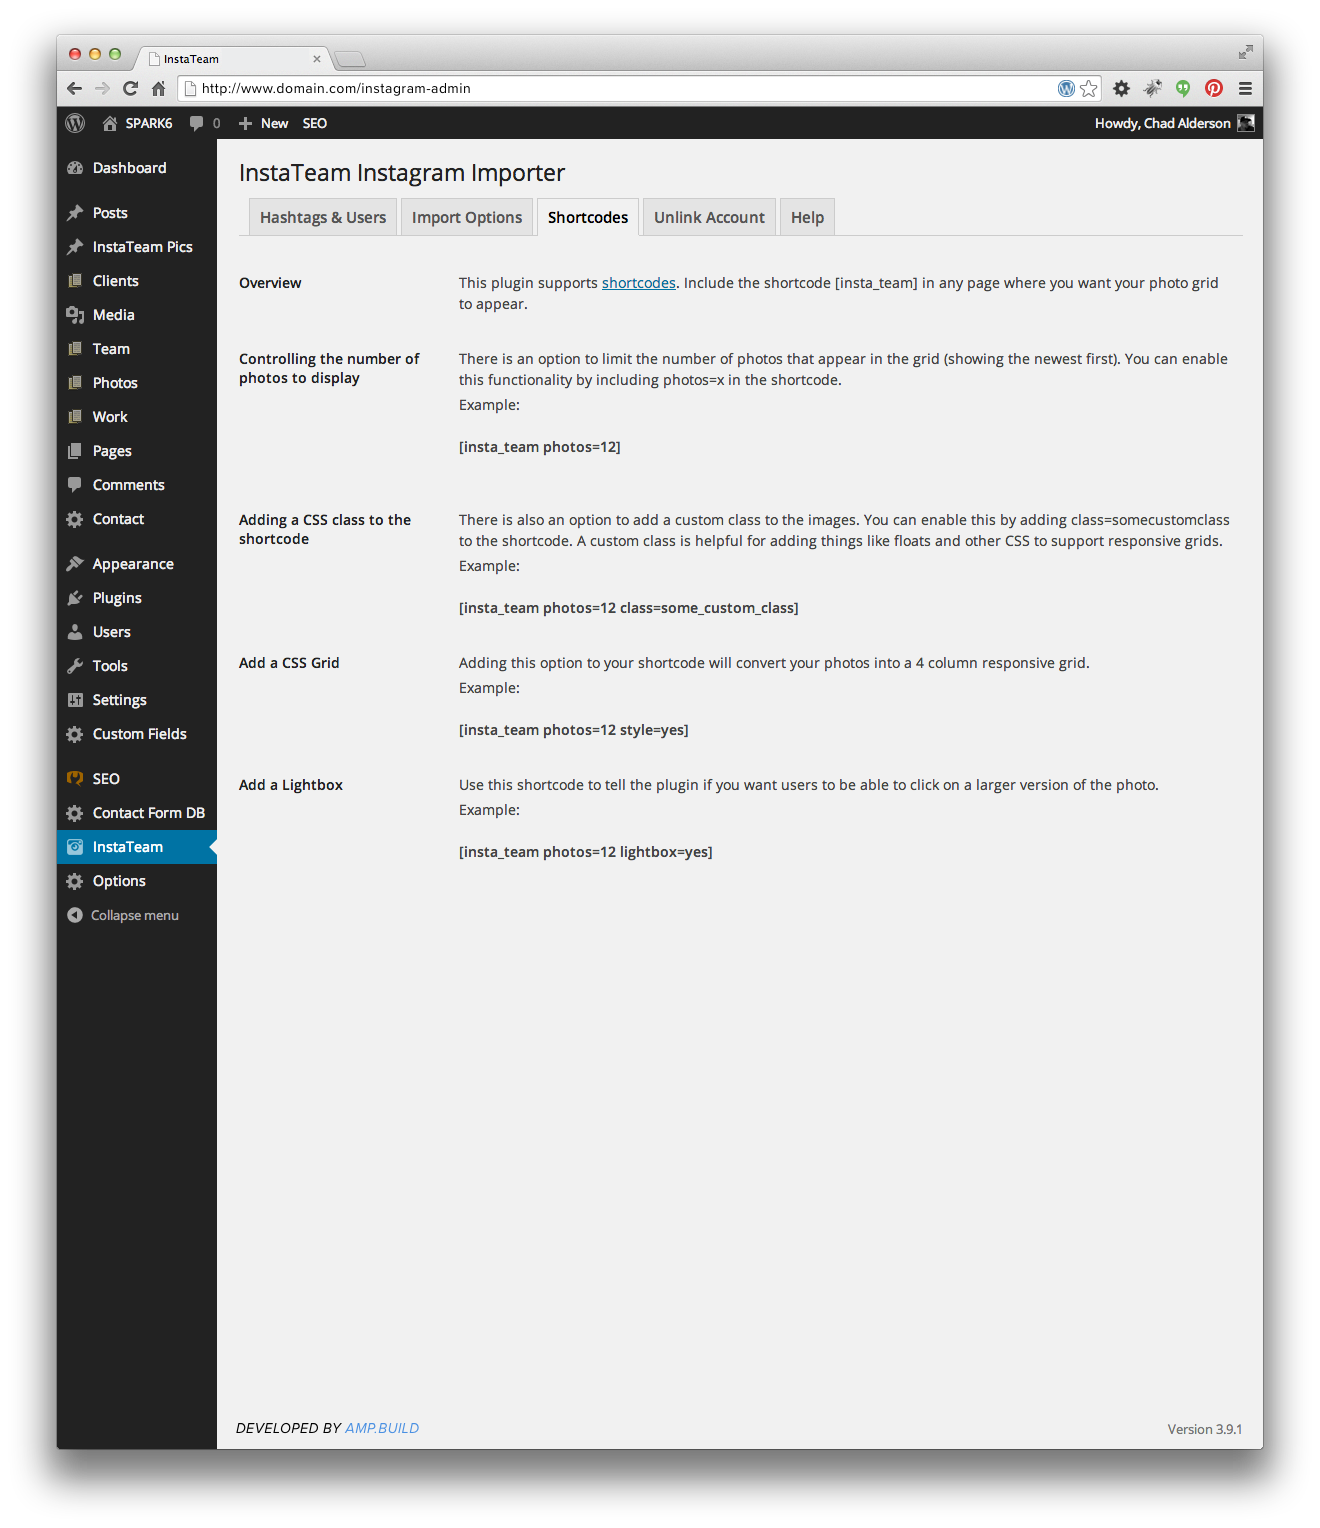The height and width of the screenshot is (1528, 1320).
Task: Go to browser home icon
Action: click(158, 88)
